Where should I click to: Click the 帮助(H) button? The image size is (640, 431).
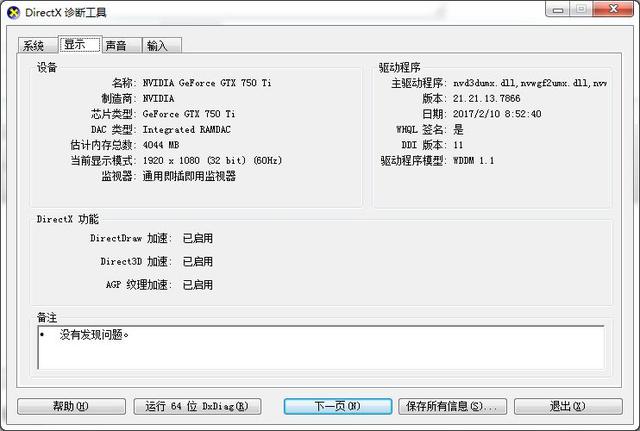pos(71,406)
